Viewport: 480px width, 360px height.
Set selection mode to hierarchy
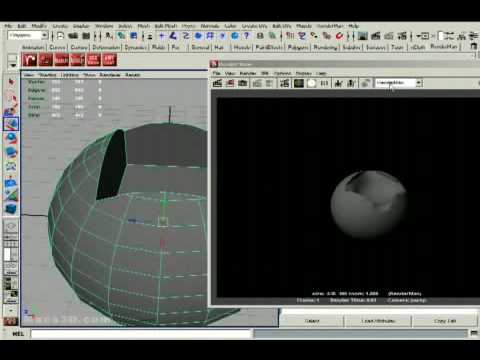coord(109,36)
